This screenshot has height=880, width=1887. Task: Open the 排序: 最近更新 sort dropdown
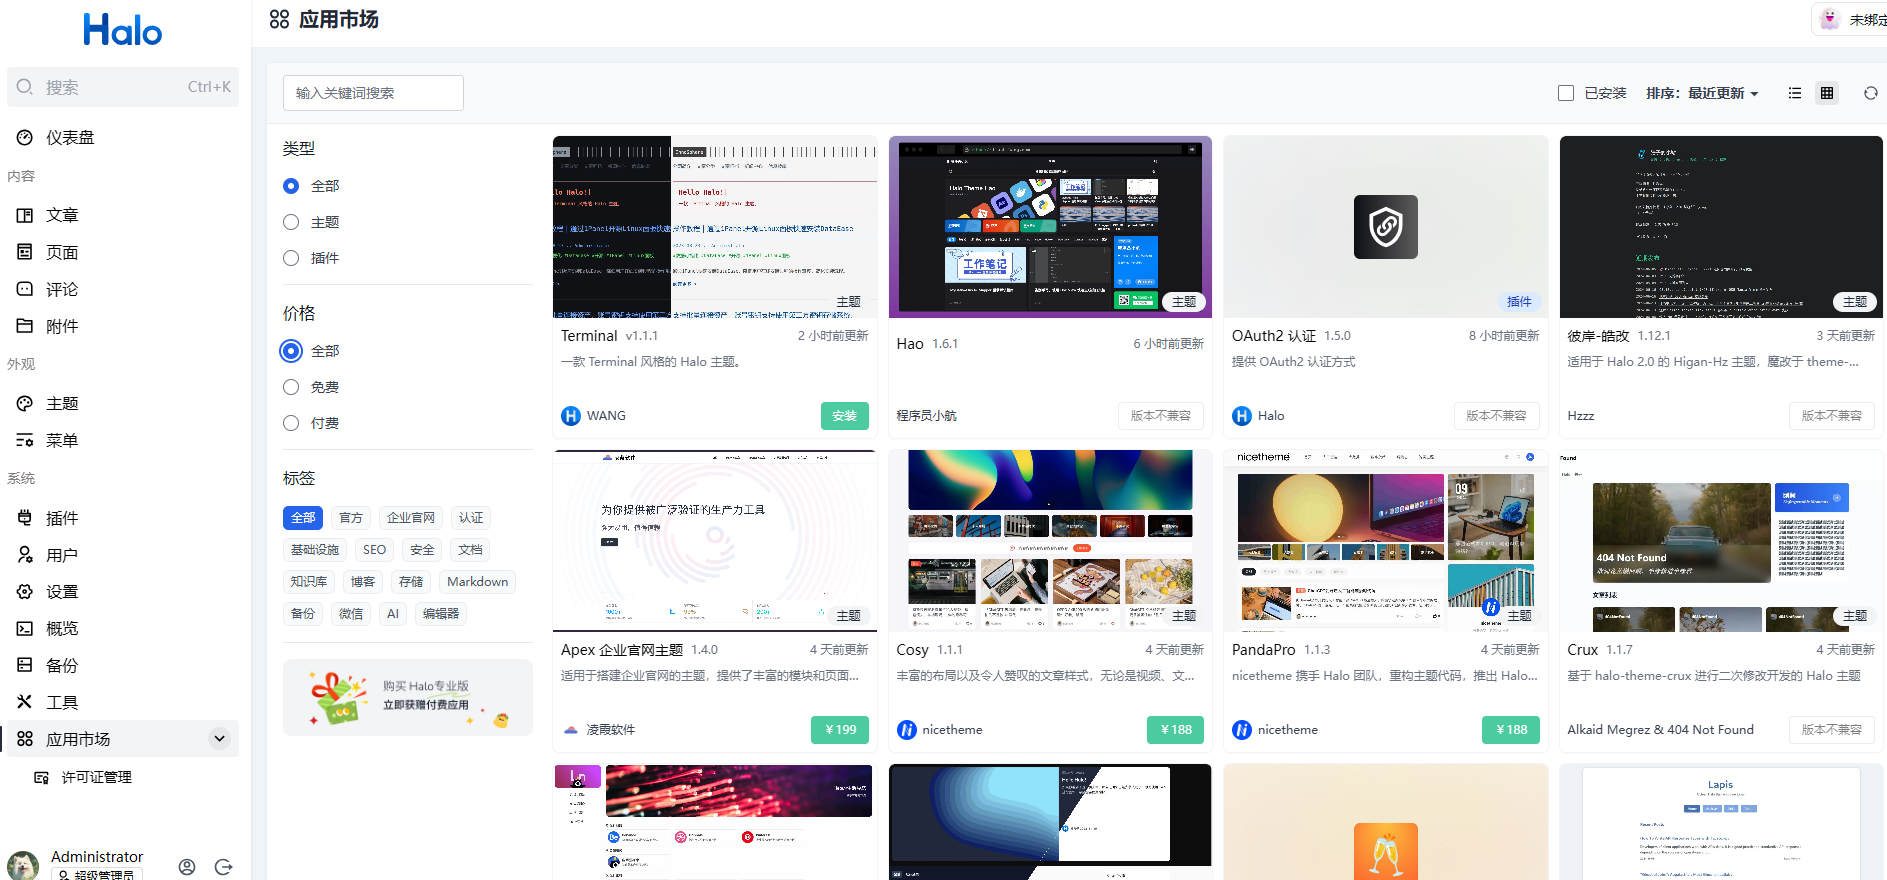pyautogui.click(x=1702, y=93)
